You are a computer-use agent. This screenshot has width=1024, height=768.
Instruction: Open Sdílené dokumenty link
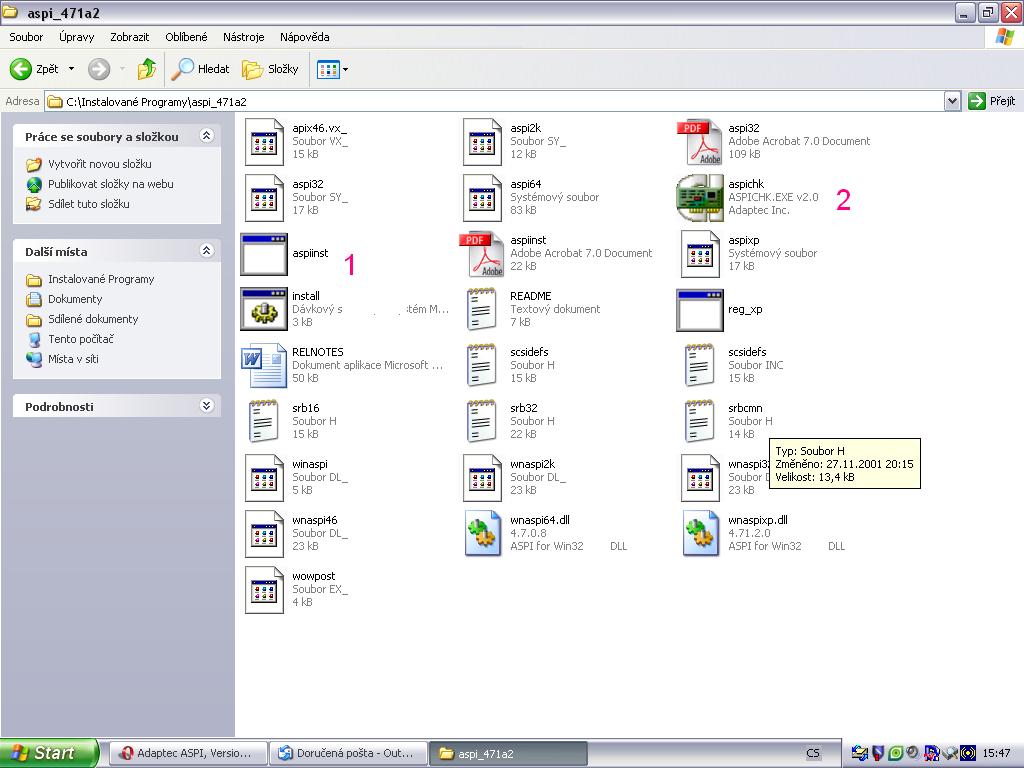point(93,319)
